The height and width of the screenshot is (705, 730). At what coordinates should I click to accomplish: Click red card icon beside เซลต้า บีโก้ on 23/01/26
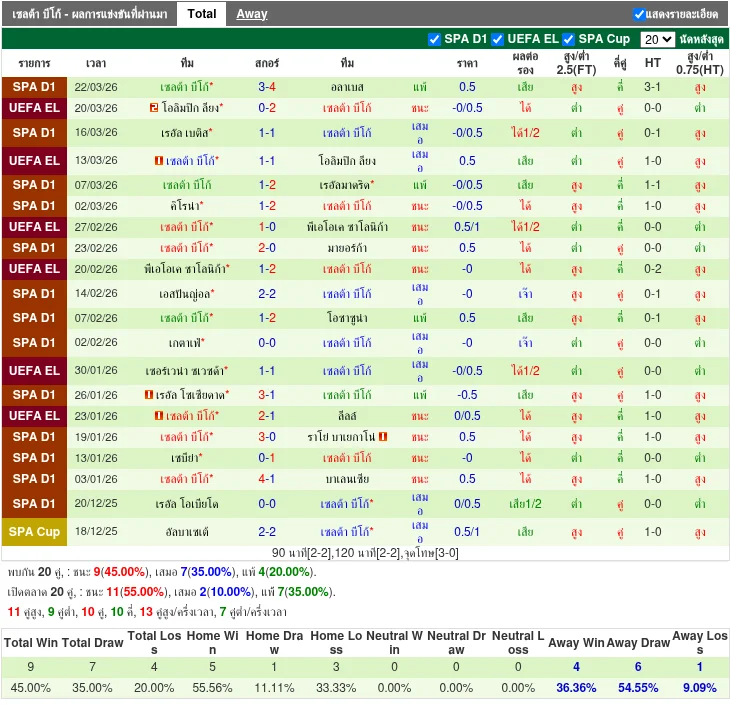pos(159,416)
